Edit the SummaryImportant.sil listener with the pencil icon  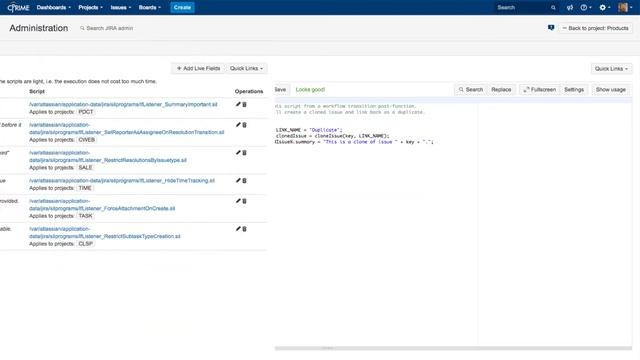(238, 104)
